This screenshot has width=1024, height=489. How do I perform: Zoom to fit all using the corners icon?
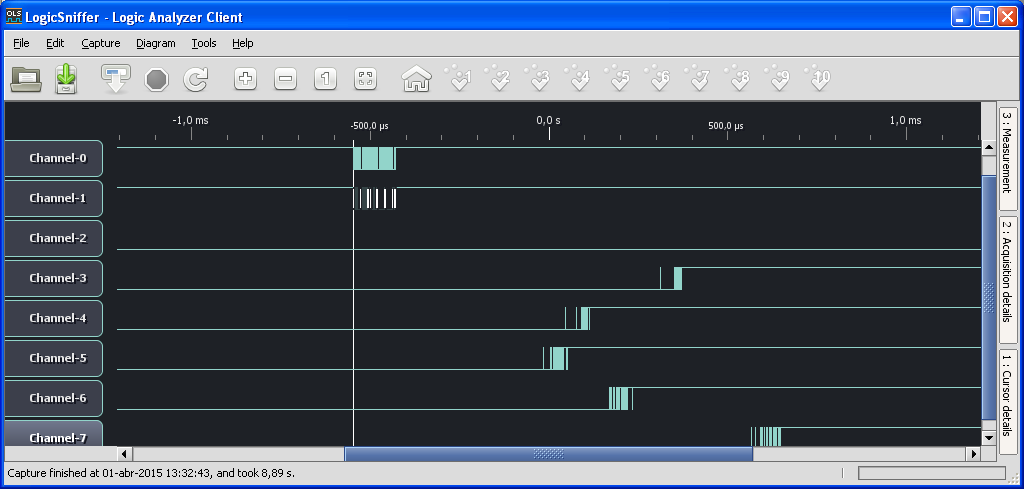366,80
